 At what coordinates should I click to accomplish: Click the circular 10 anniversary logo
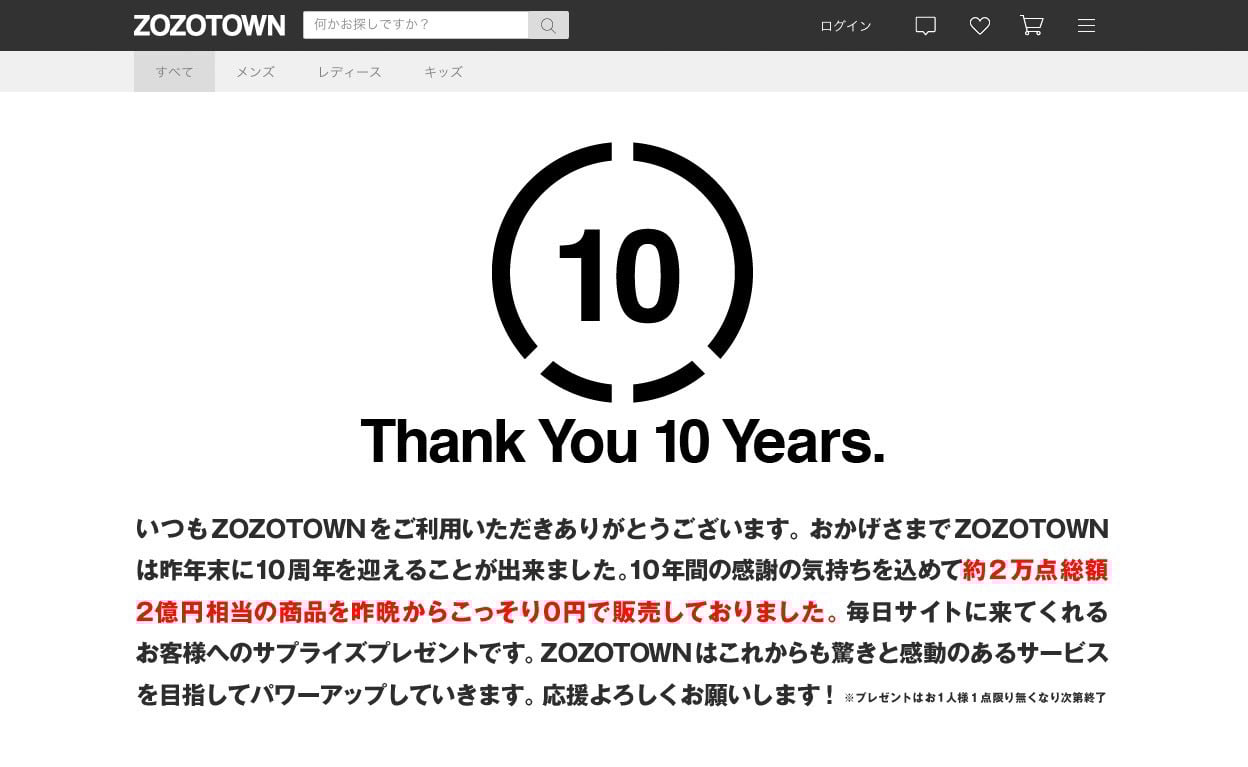pos(622,272)
